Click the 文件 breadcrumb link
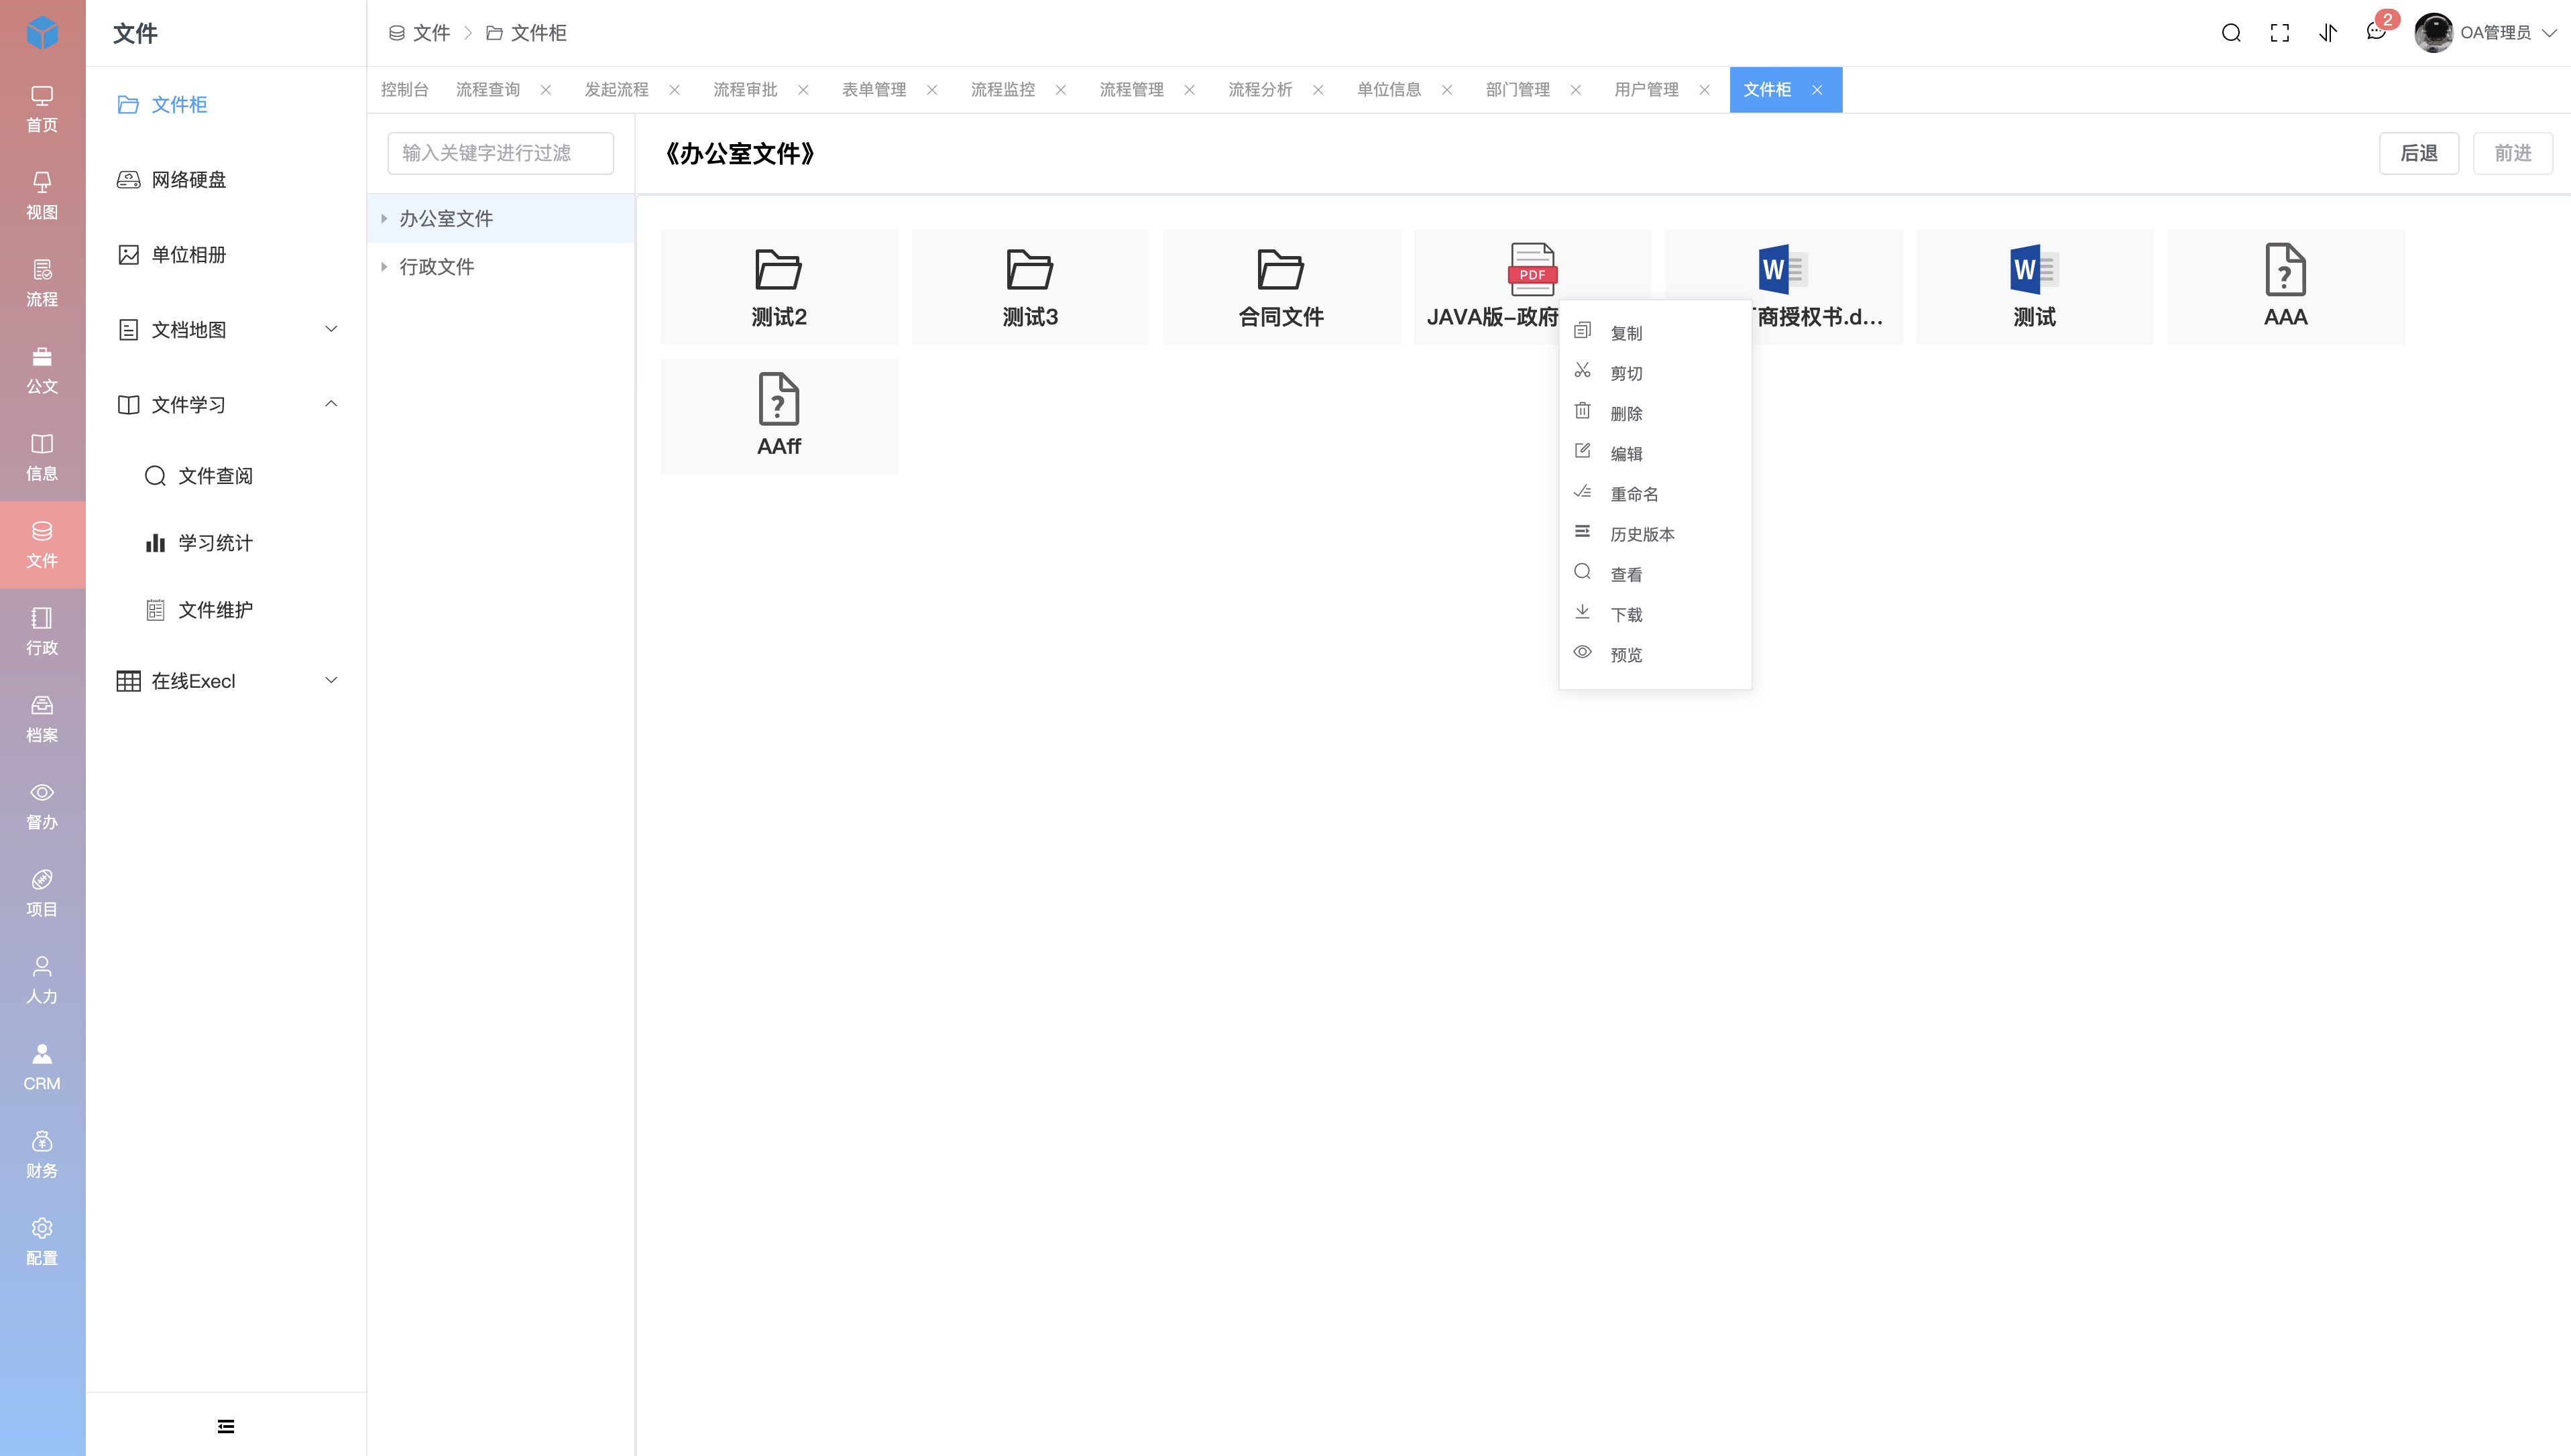This screenshot has height=1456, width=2571. pyautogui.click(x=420, y=33)
